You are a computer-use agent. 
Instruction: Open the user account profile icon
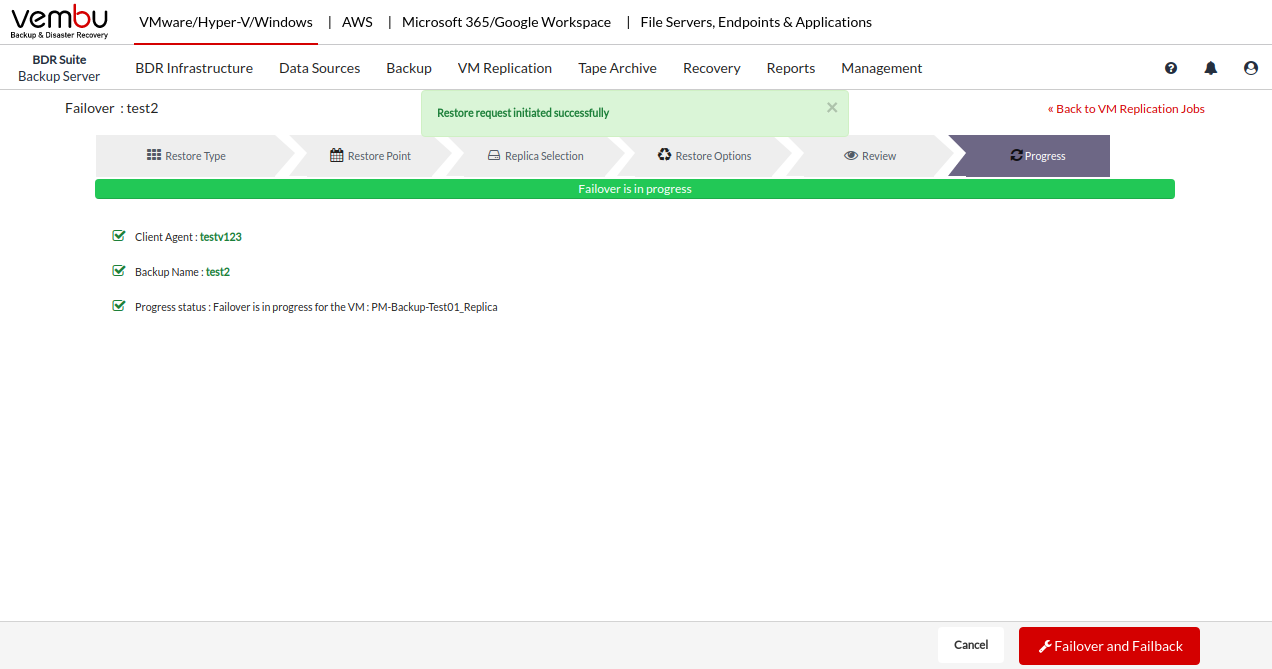(1251, 68)
